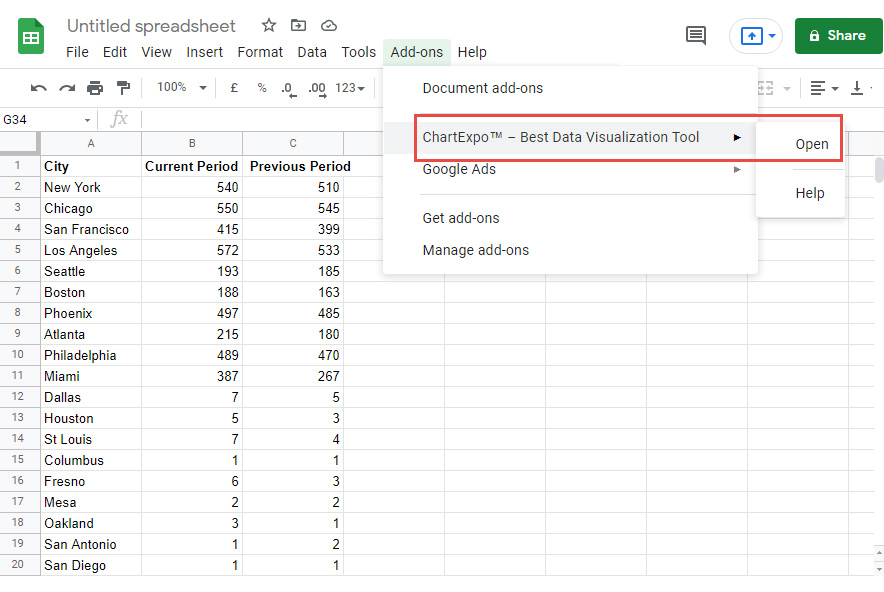
Task: Format as percent
Action: (x=262, y=88)
